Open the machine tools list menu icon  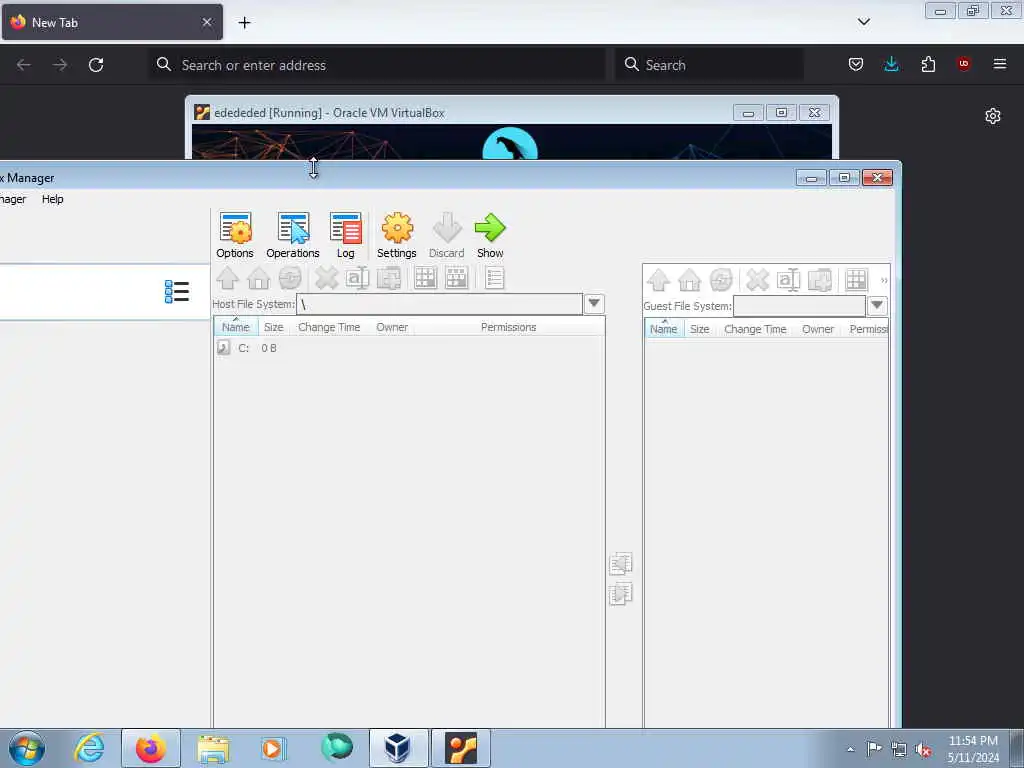177,292
